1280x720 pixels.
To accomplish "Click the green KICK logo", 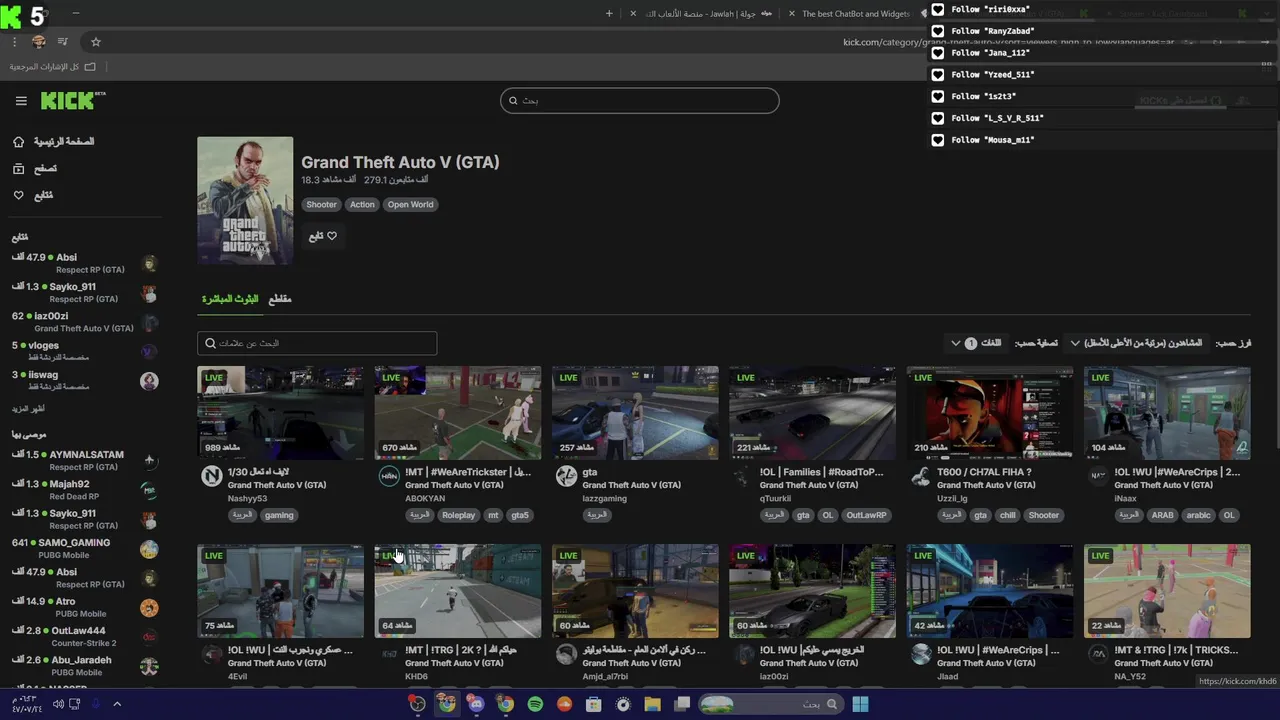I will (x=72, y=101).
